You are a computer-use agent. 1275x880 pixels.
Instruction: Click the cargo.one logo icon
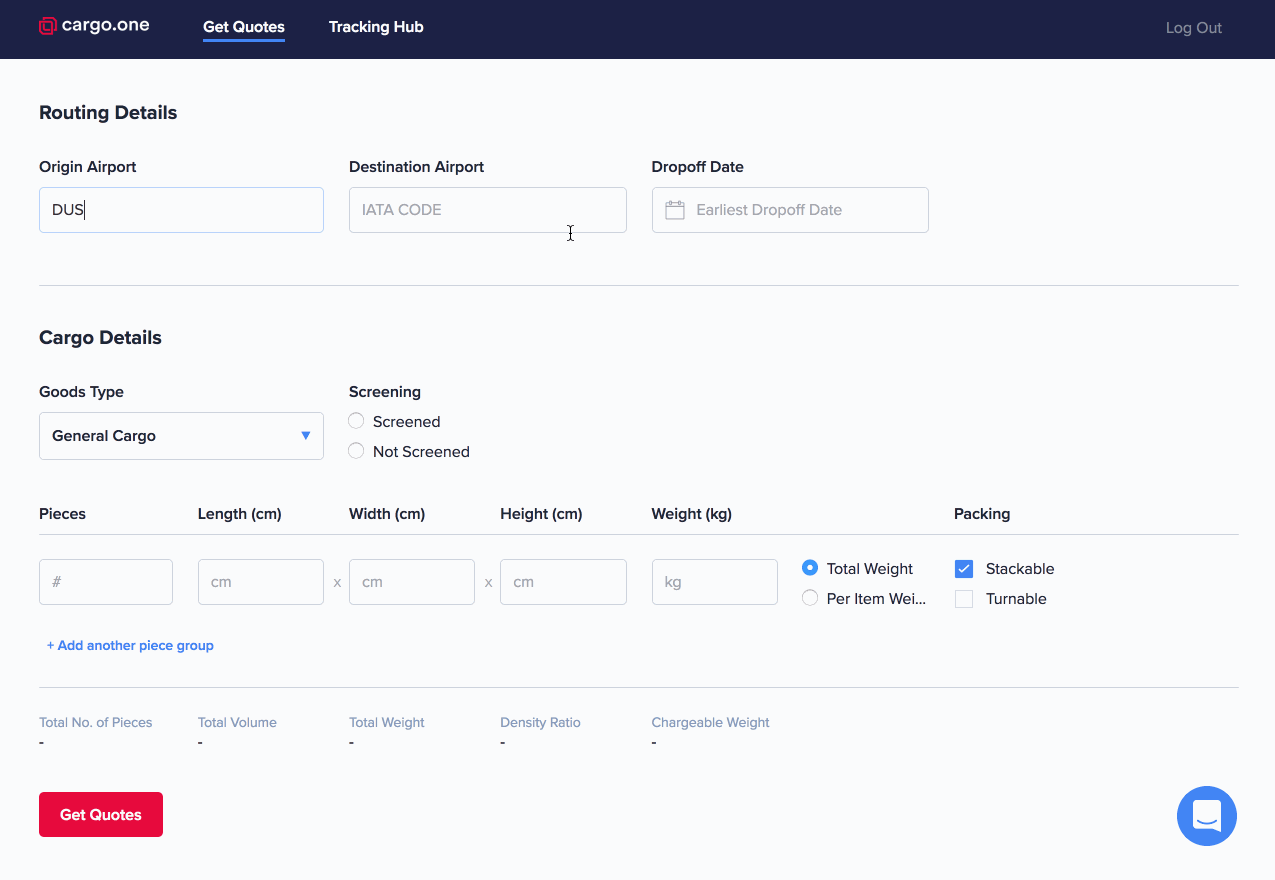point(47,27)
